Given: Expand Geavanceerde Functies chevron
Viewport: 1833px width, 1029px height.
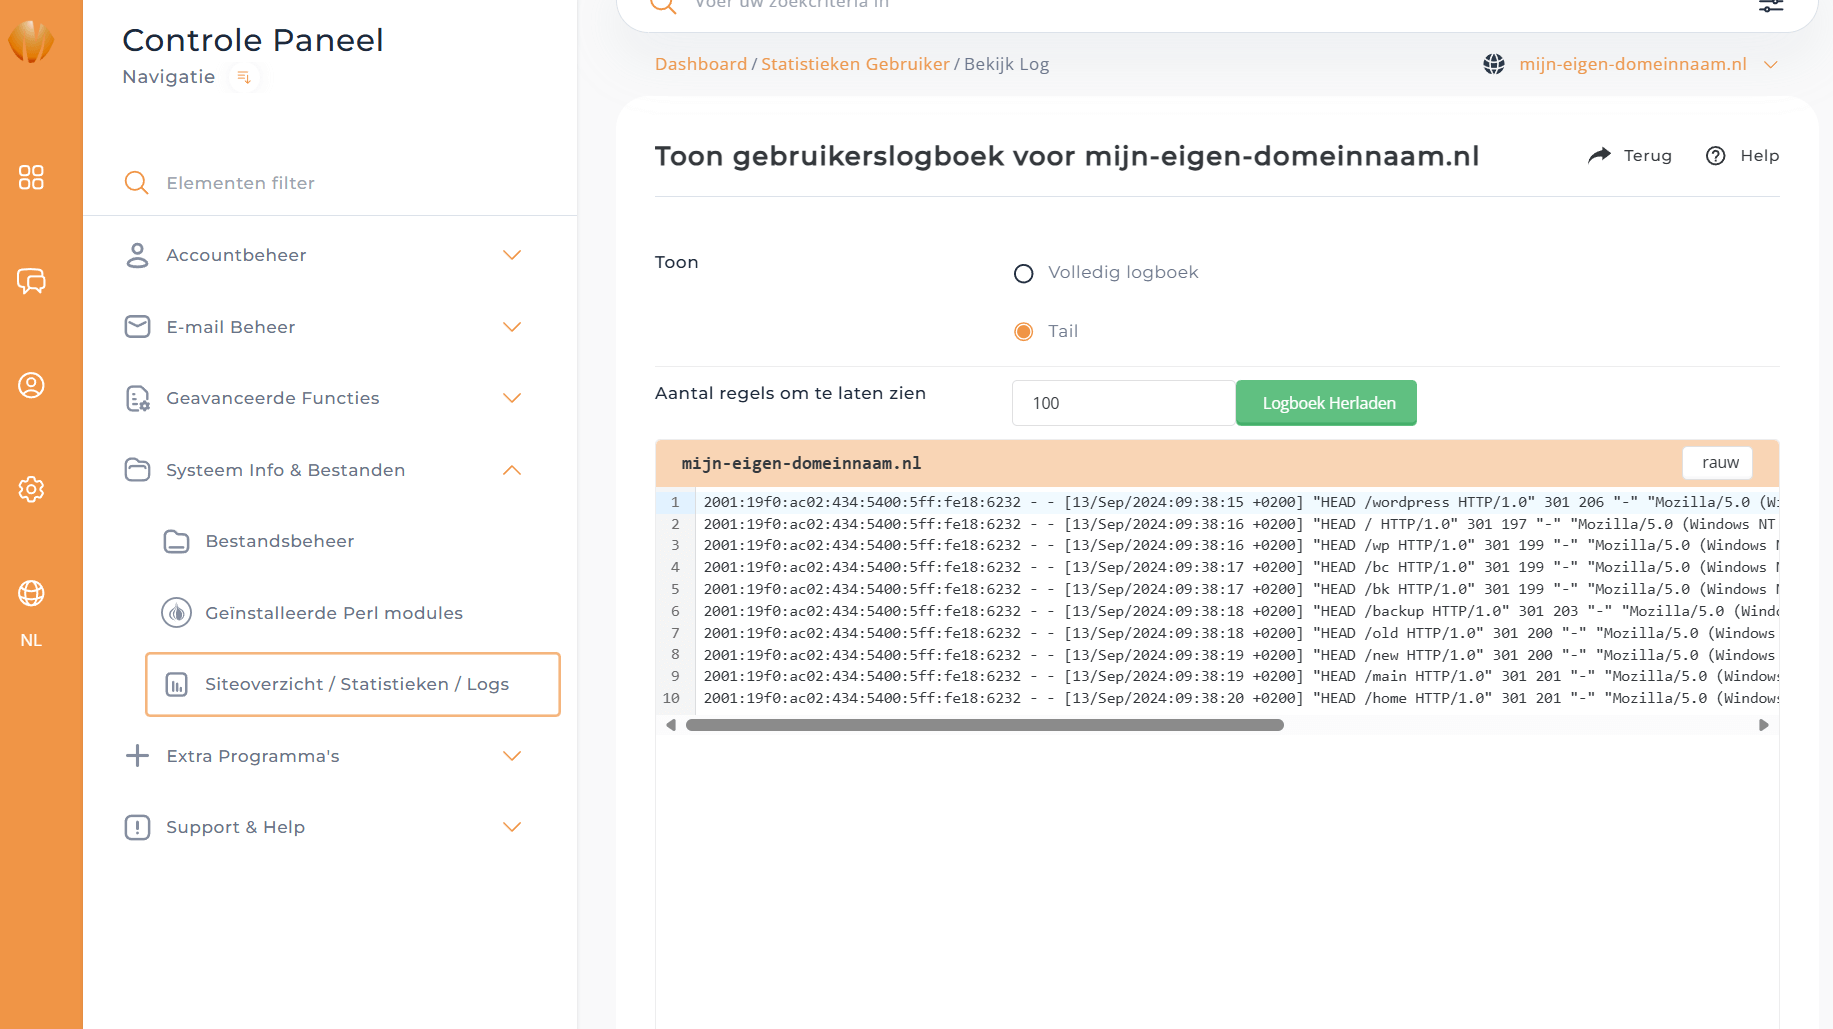Looking at the screenshot, I should click(512, 398).
